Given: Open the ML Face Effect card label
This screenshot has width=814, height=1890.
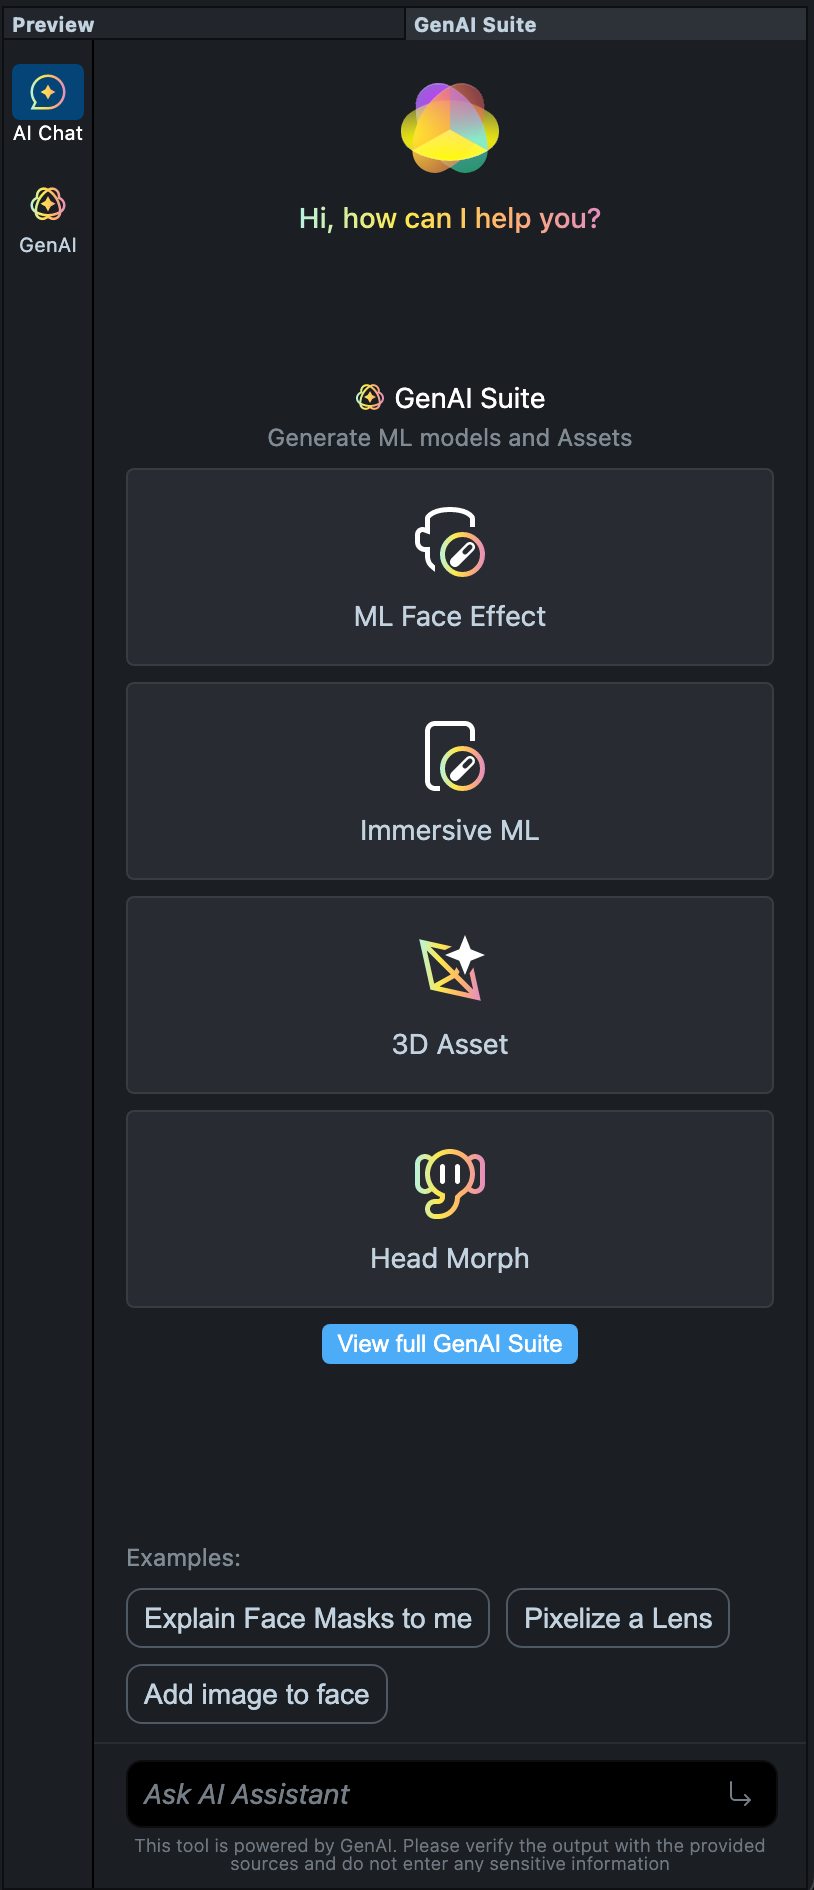Looking at the screenshot, I should point(450,616).
